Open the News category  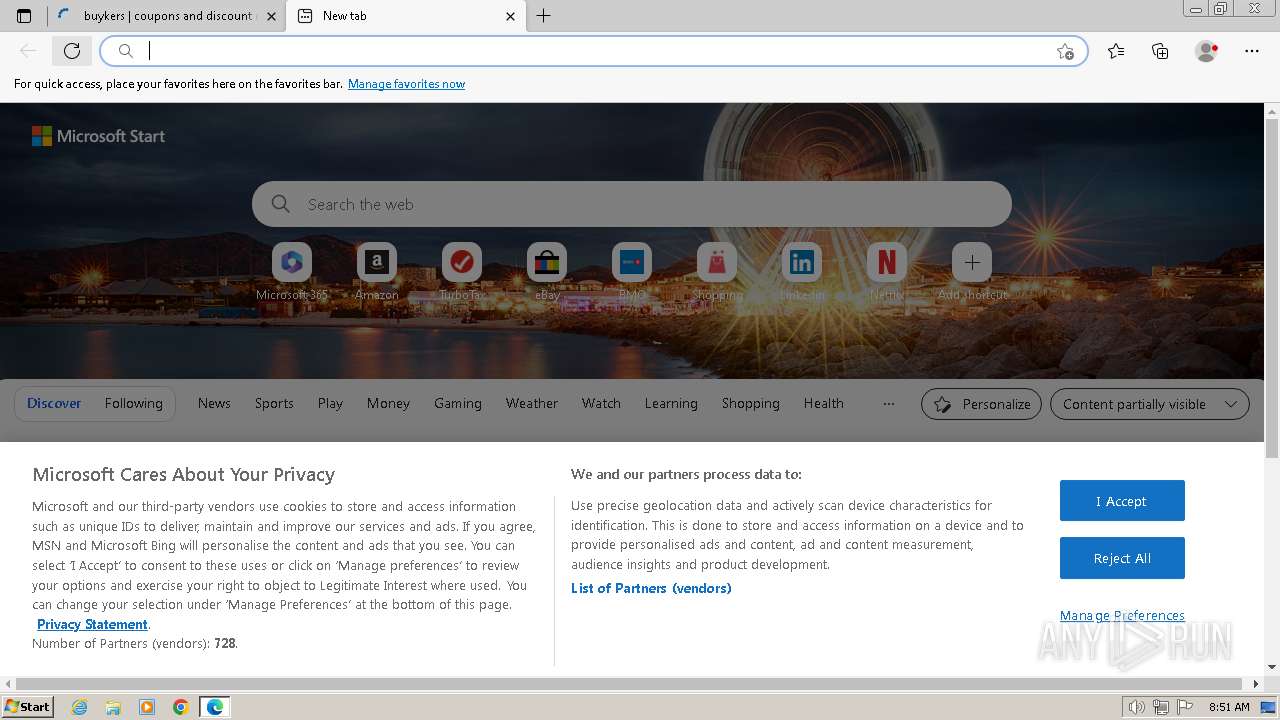214,404
